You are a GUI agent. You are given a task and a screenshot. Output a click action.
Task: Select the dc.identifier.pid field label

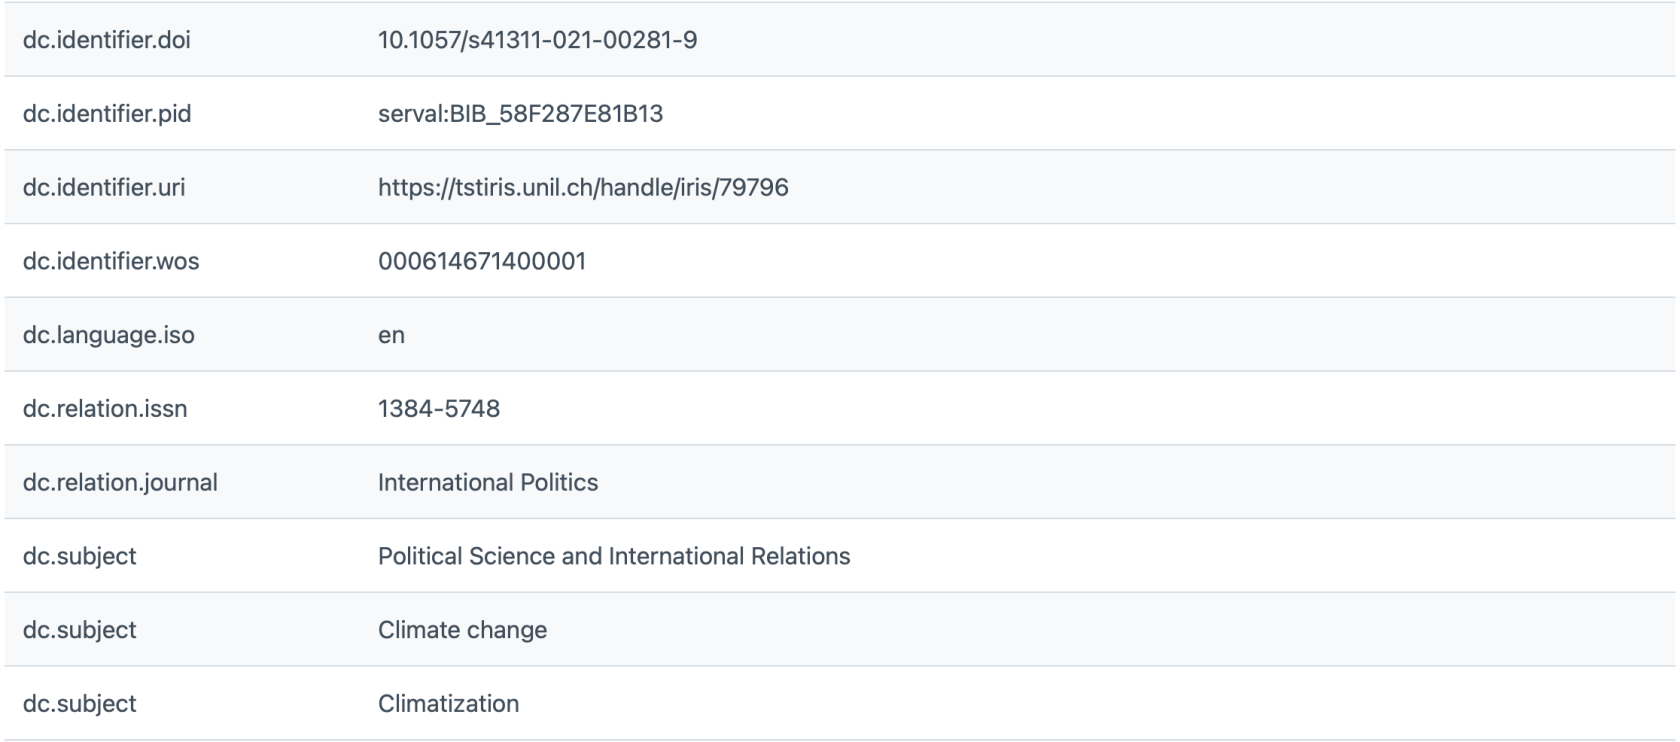coord(106,114)
